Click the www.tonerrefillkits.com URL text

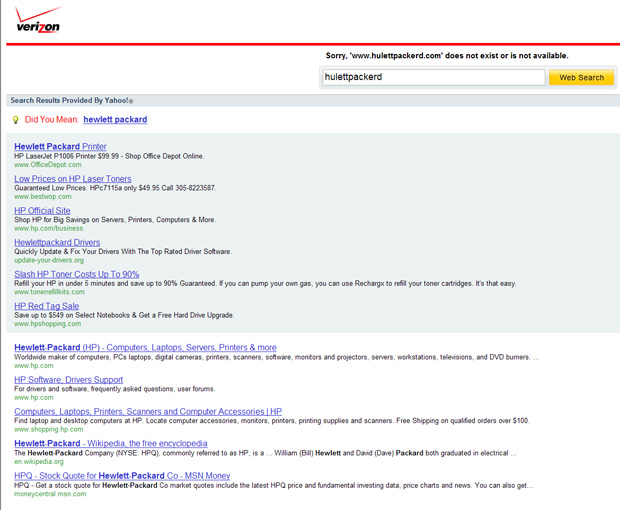(49, 292)
